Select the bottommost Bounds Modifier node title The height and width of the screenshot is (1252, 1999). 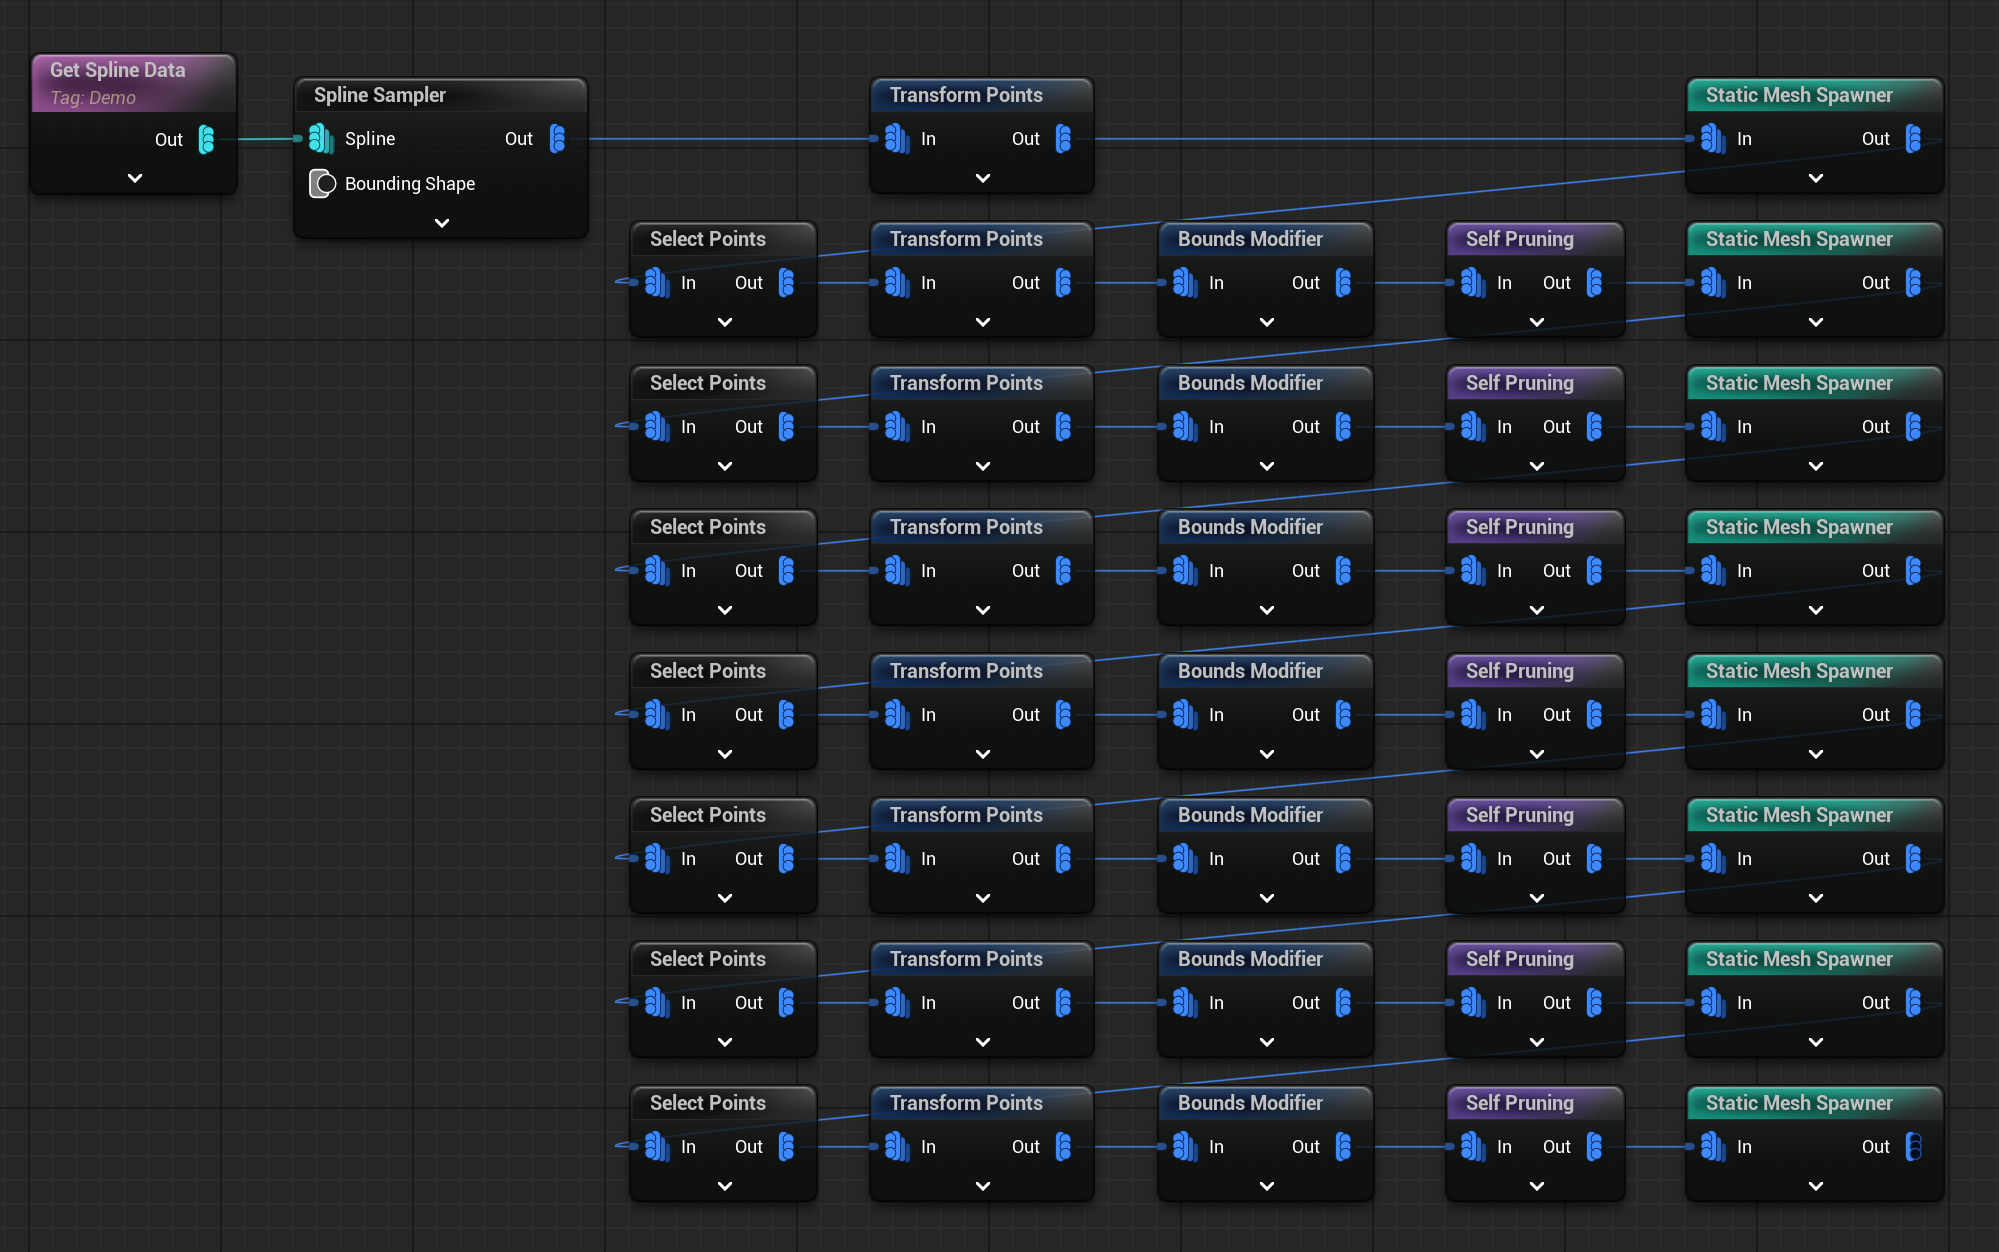coord(1250,1103)
